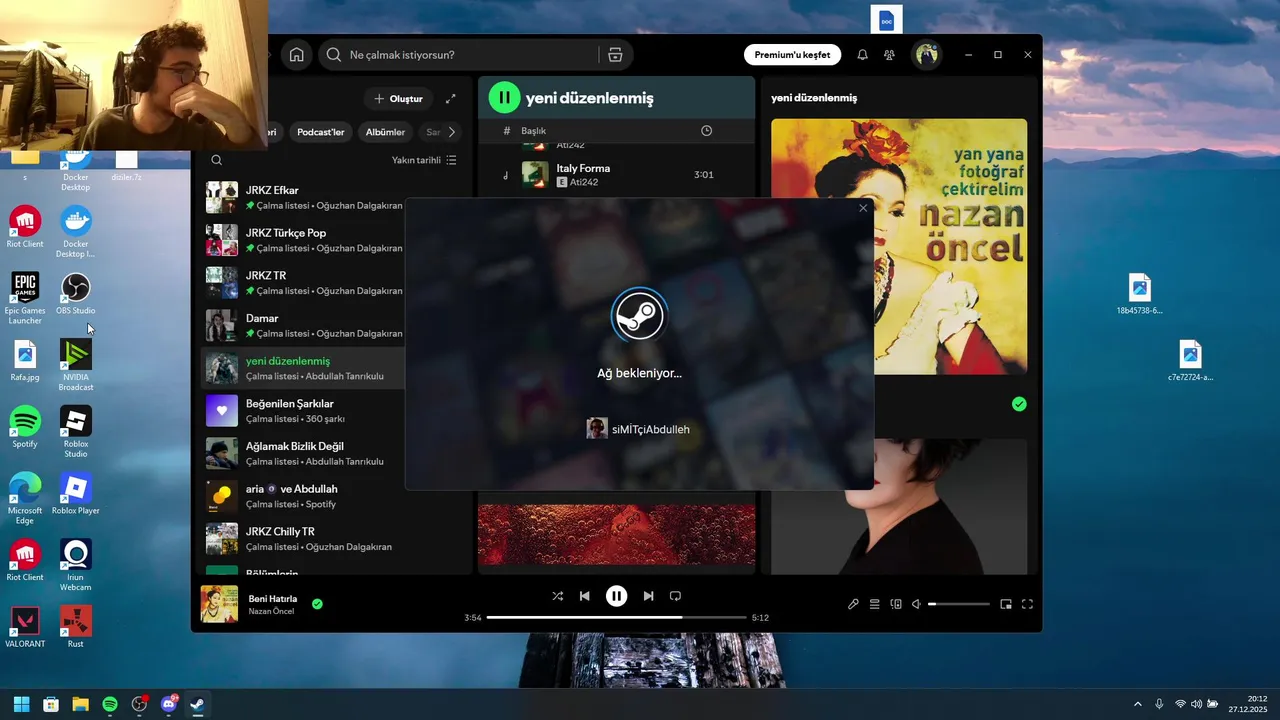1280x720 pixels.
Task: Click the Oluştur create button
Action: pyautogui.click(x=398, y=99)
